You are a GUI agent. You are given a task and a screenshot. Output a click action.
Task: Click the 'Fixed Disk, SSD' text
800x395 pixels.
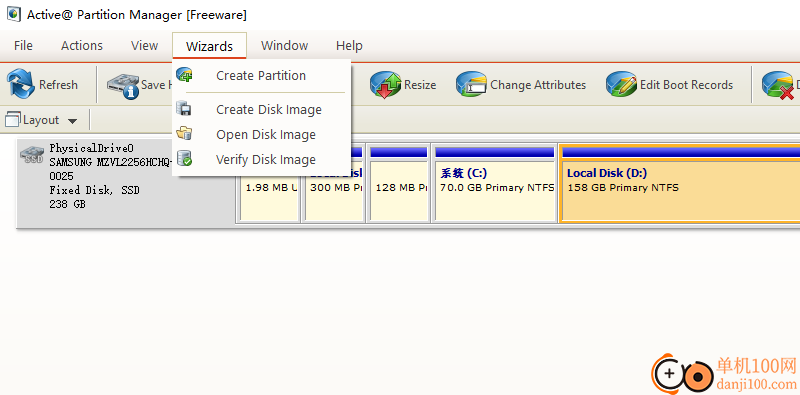pyautogui.click(x=94, y=190)
